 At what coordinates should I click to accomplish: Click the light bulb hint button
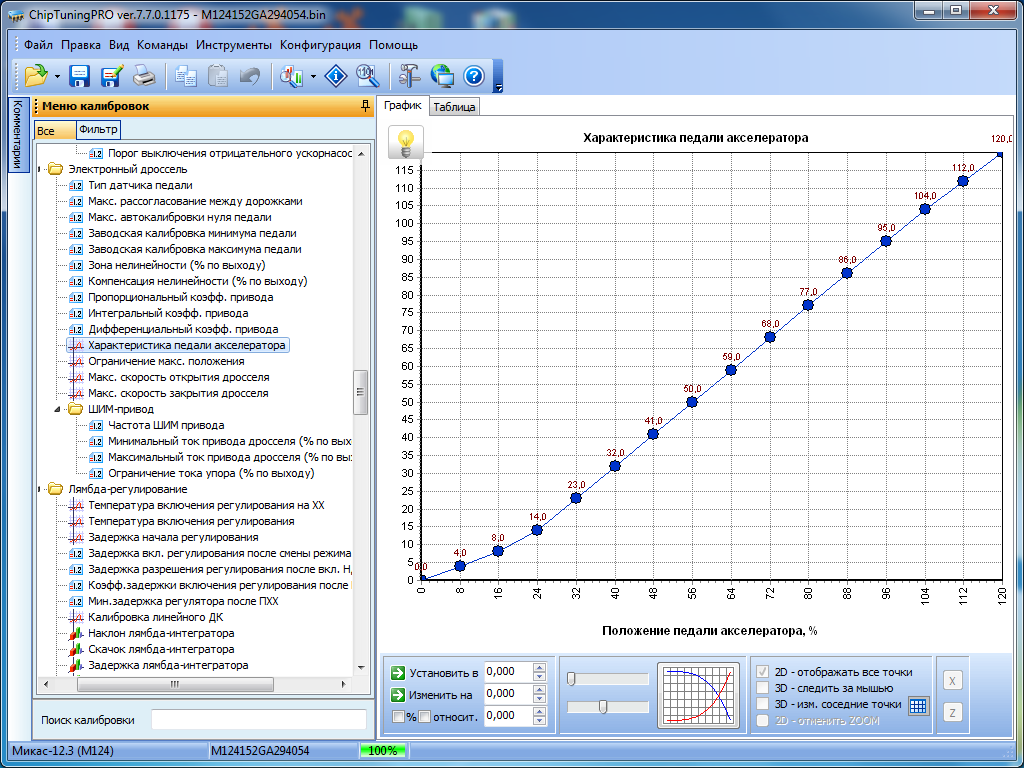[x=406, y=142]
